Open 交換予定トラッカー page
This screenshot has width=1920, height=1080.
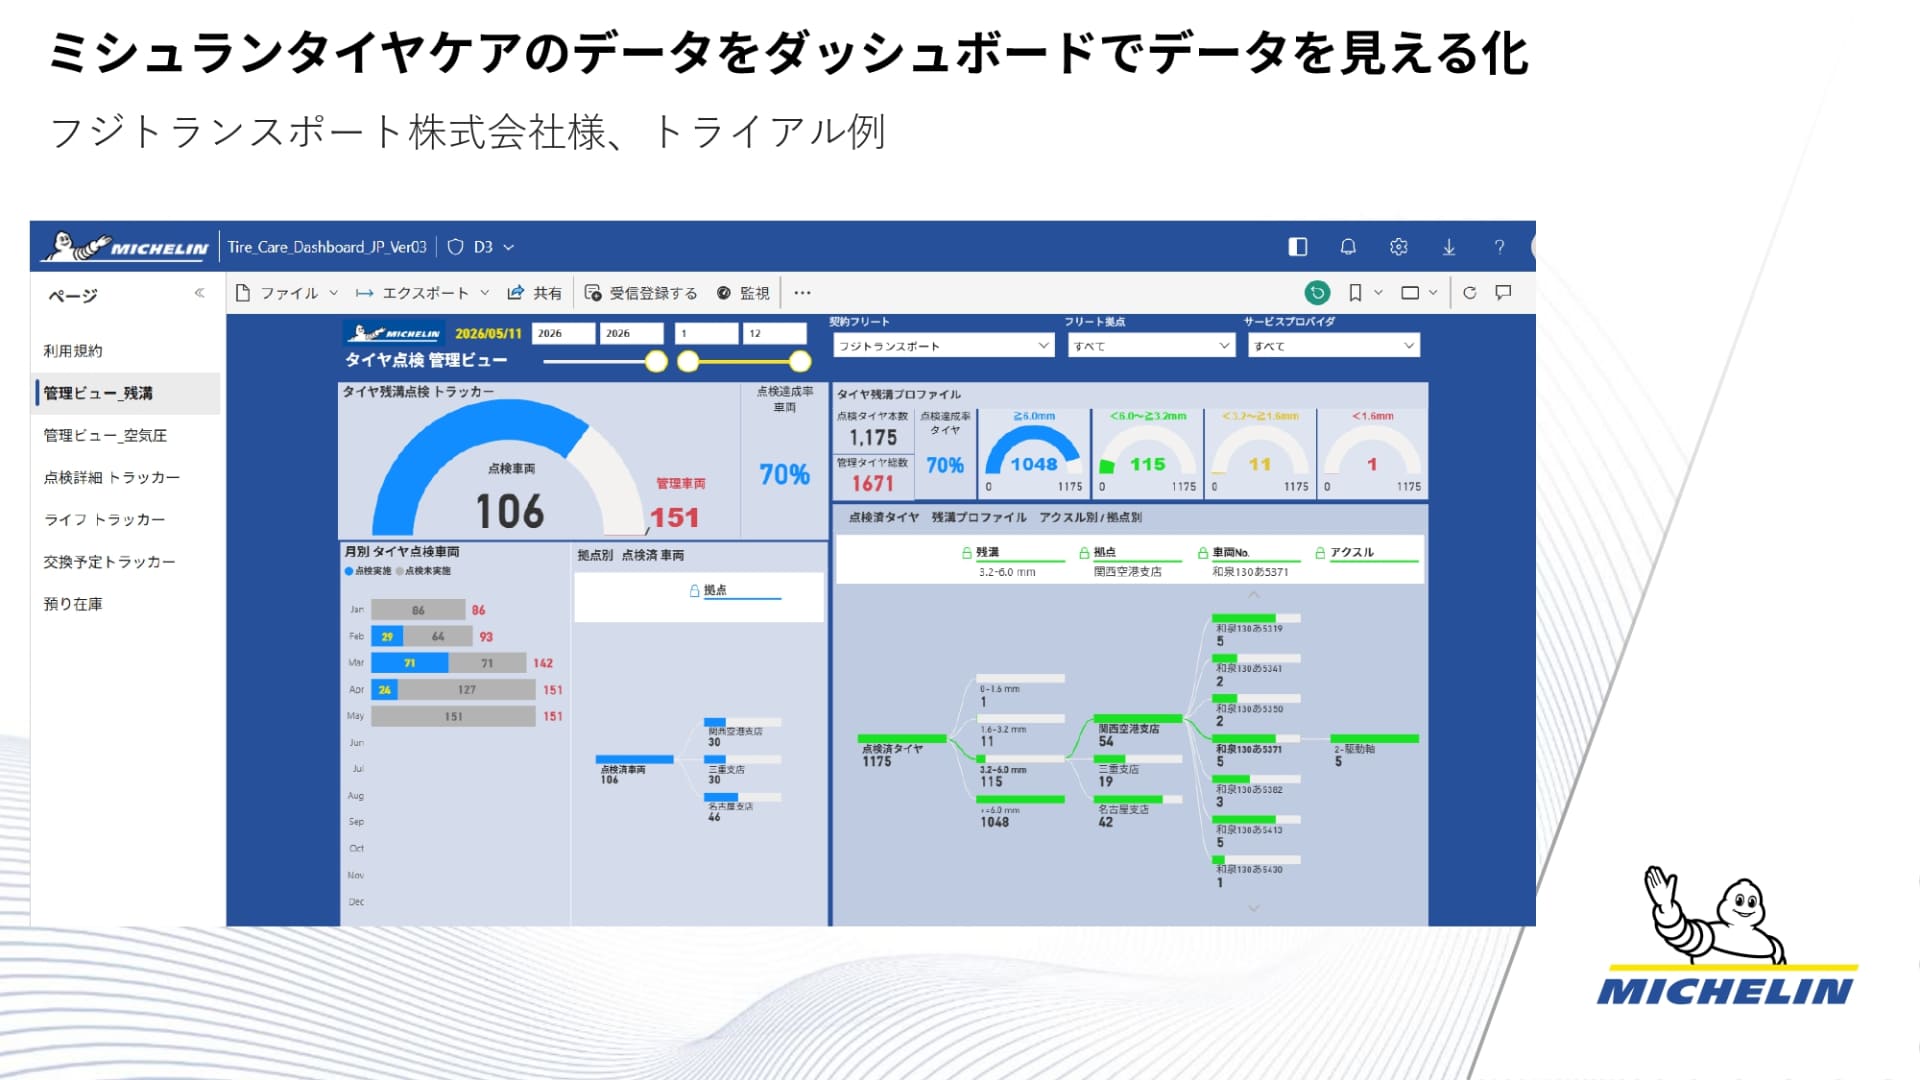tap(125, 562)
